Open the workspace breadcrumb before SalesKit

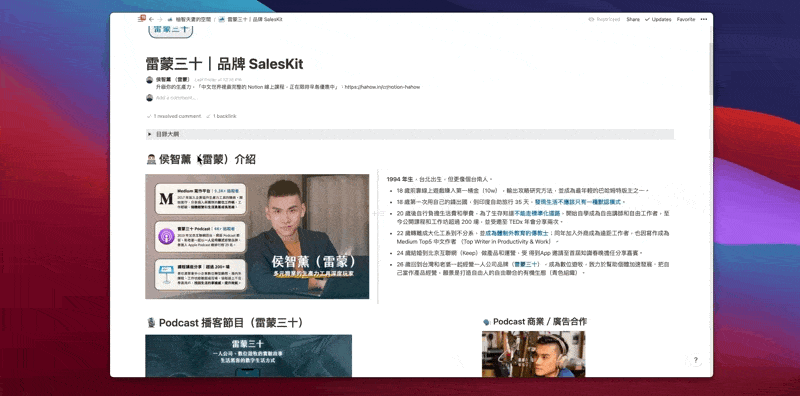(x=189, y=19)
